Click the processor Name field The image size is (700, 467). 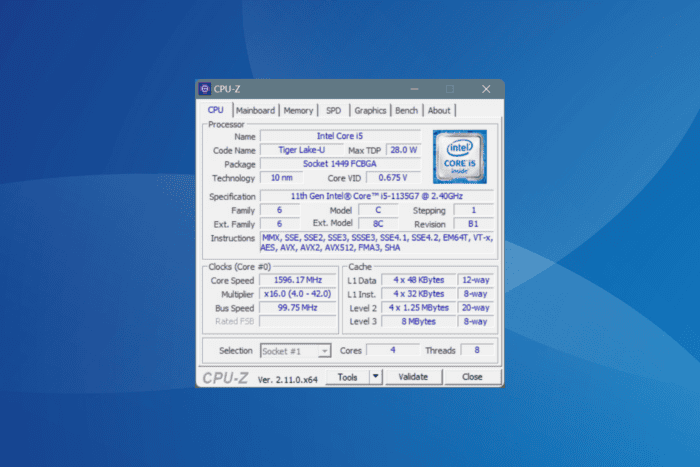click(340, 135)
